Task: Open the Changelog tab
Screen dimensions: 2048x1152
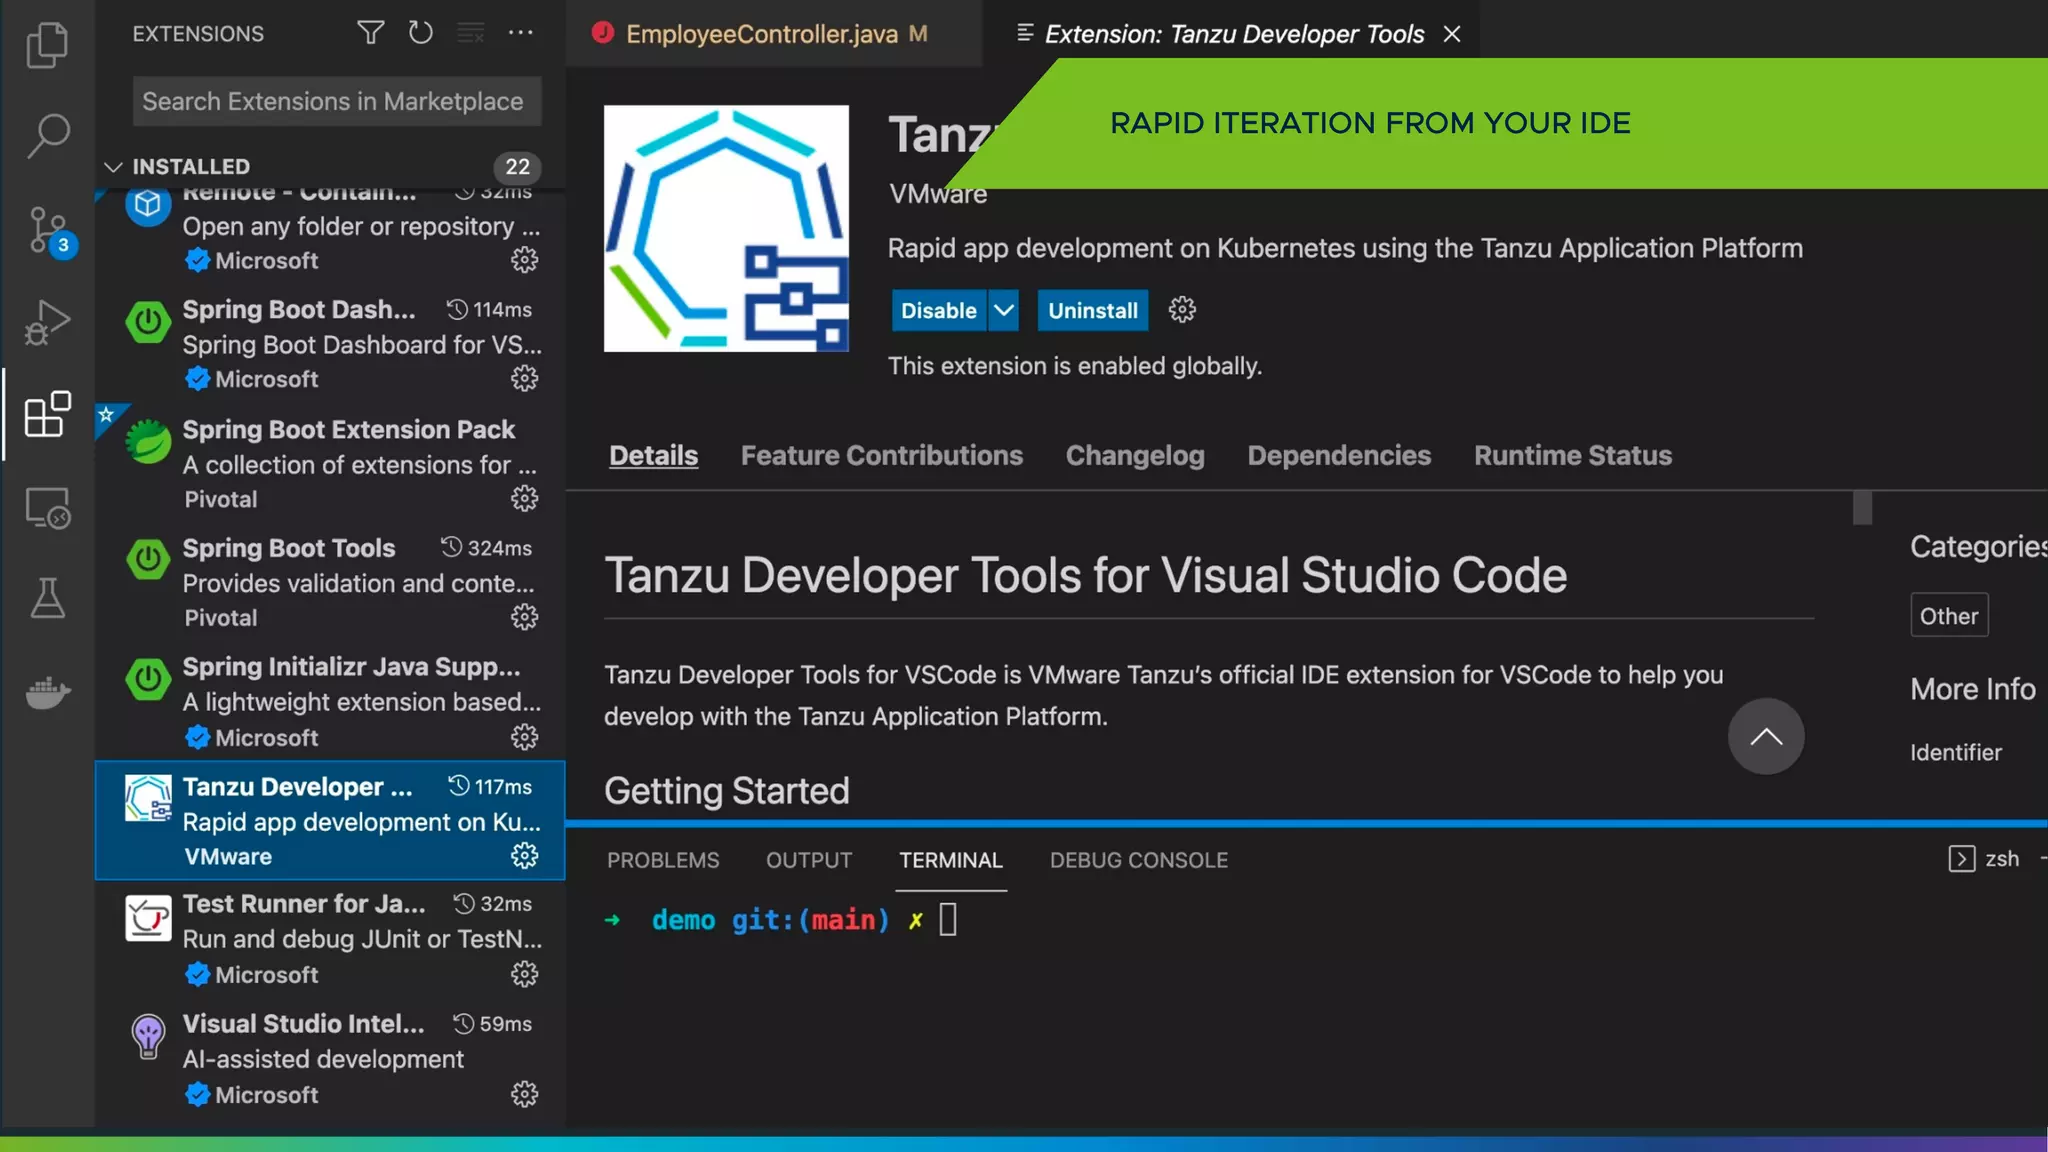Action: point(1135,456)
